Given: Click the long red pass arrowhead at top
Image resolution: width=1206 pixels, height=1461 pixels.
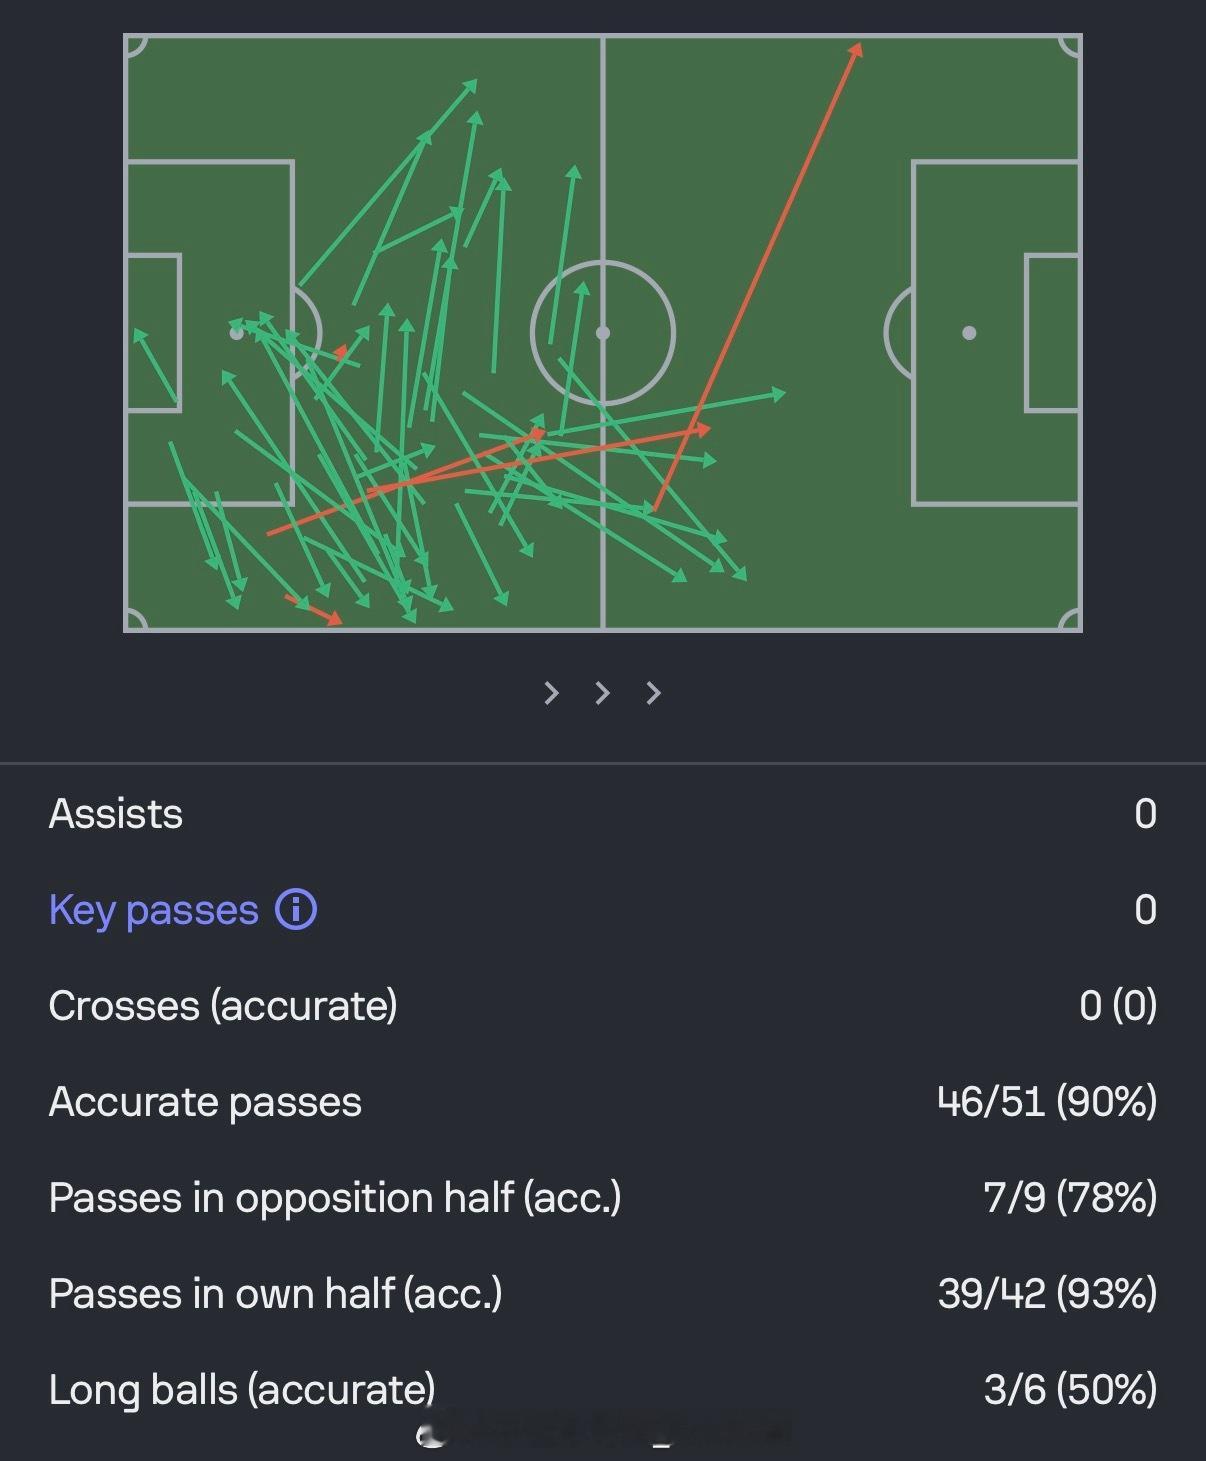Looking at the screenshot, I should click(856, 48).
